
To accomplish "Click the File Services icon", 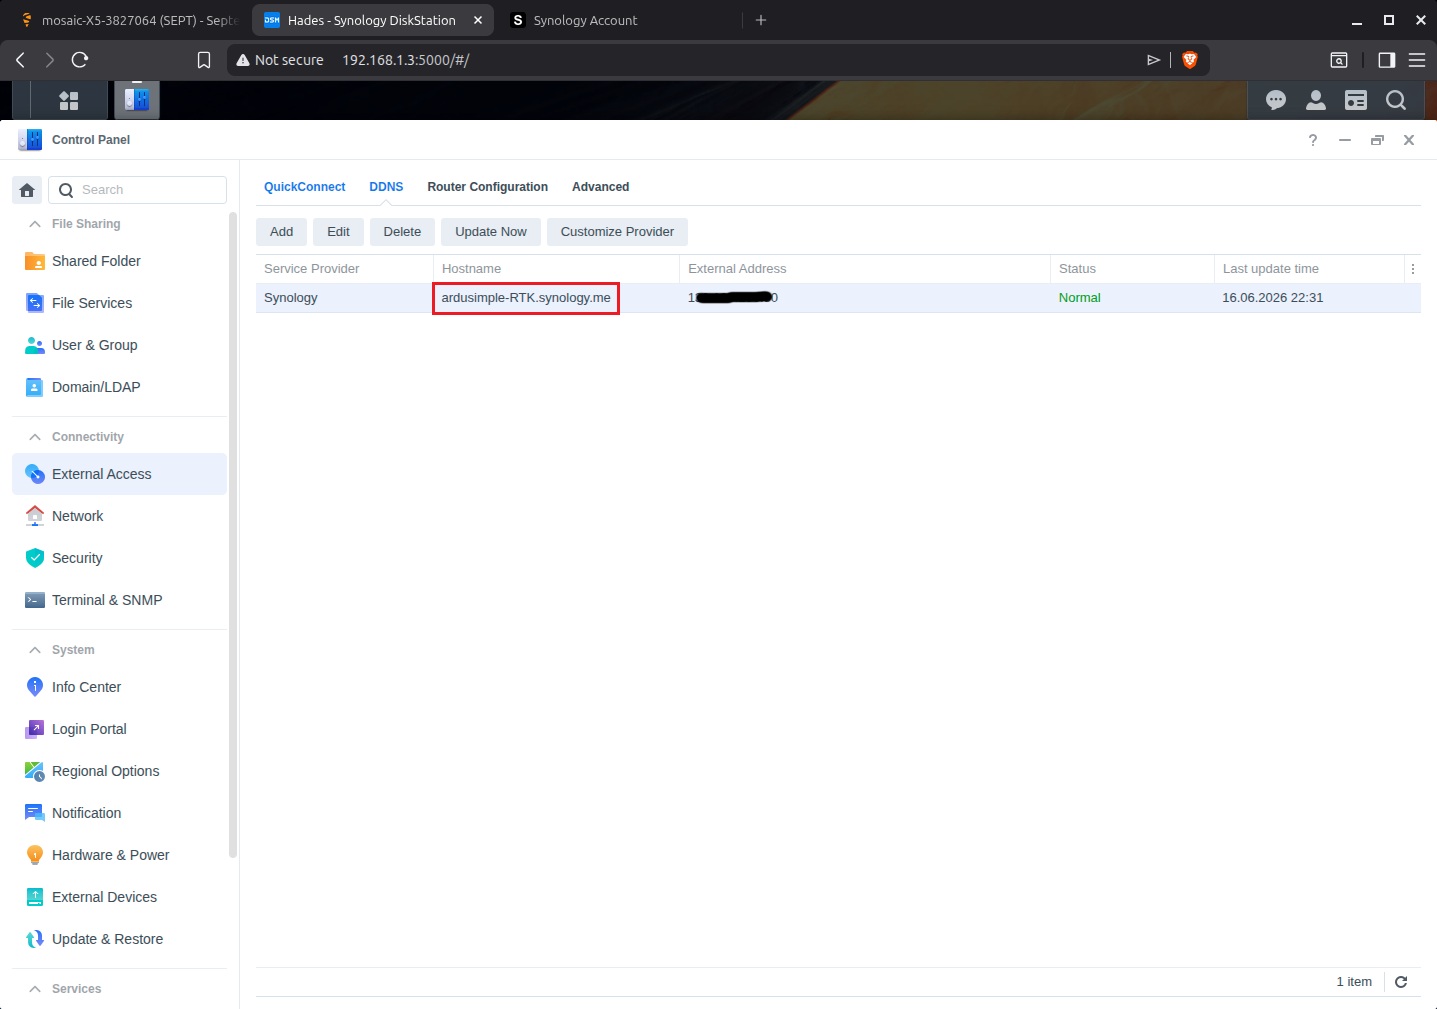I will click(34, 303).
